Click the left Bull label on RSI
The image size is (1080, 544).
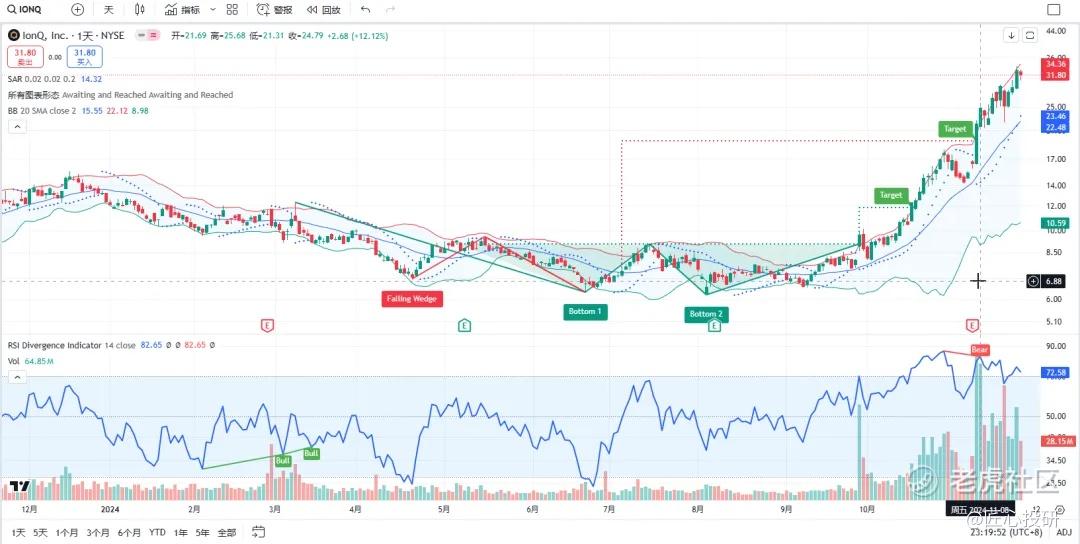point(282,461)
